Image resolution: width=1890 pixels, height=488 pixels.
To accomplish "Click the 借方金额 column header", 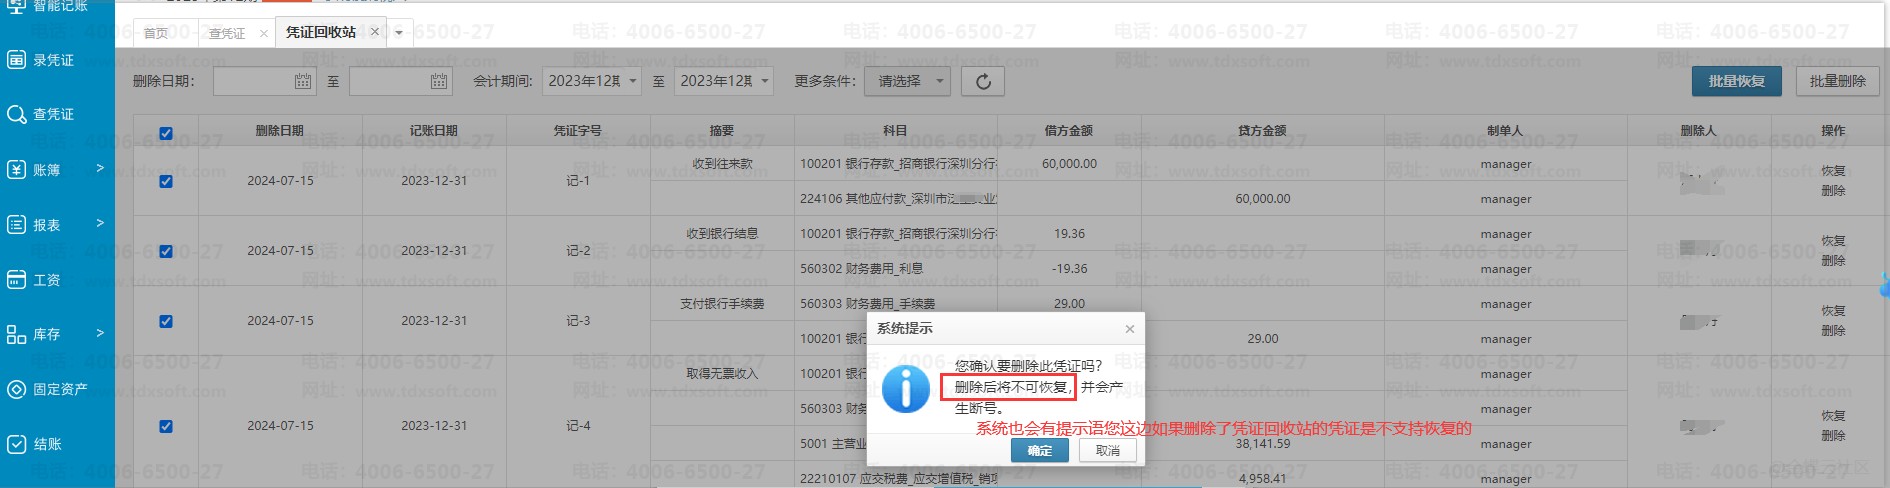I will pos(1069,131).
